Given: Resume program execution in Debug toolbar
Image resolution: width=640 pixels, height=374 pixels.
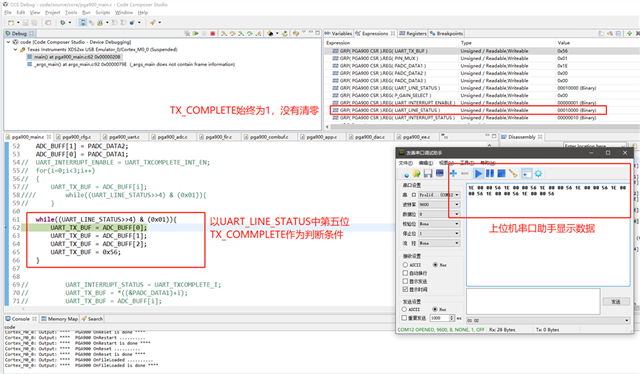Looking at the screenshot, I should click(196, 33).
